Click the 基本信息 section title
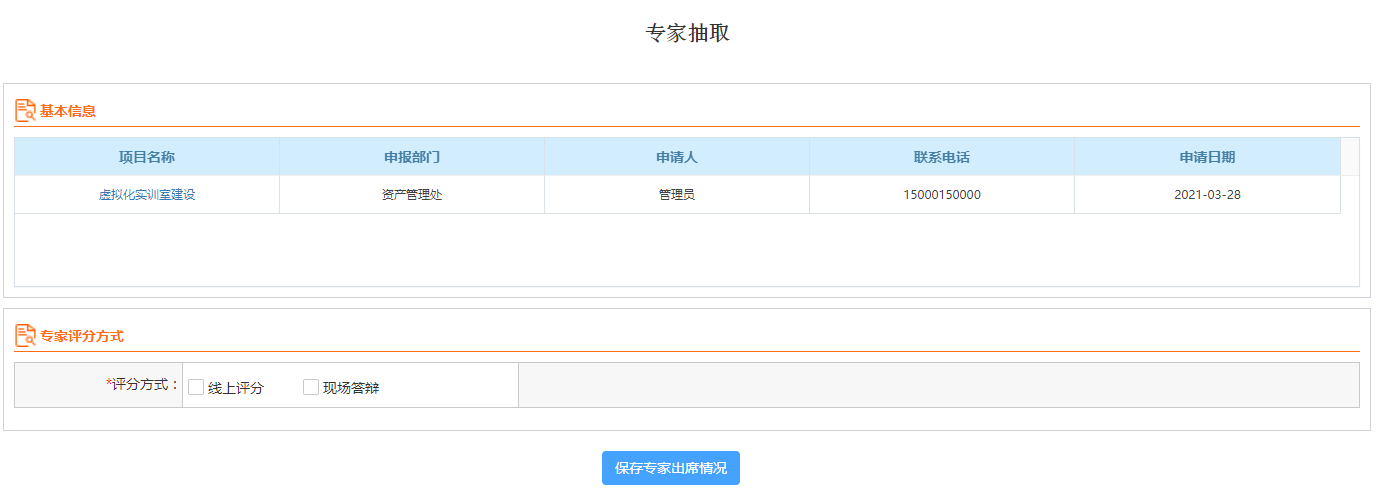The image size is (1377, 496). click(68, 111)
